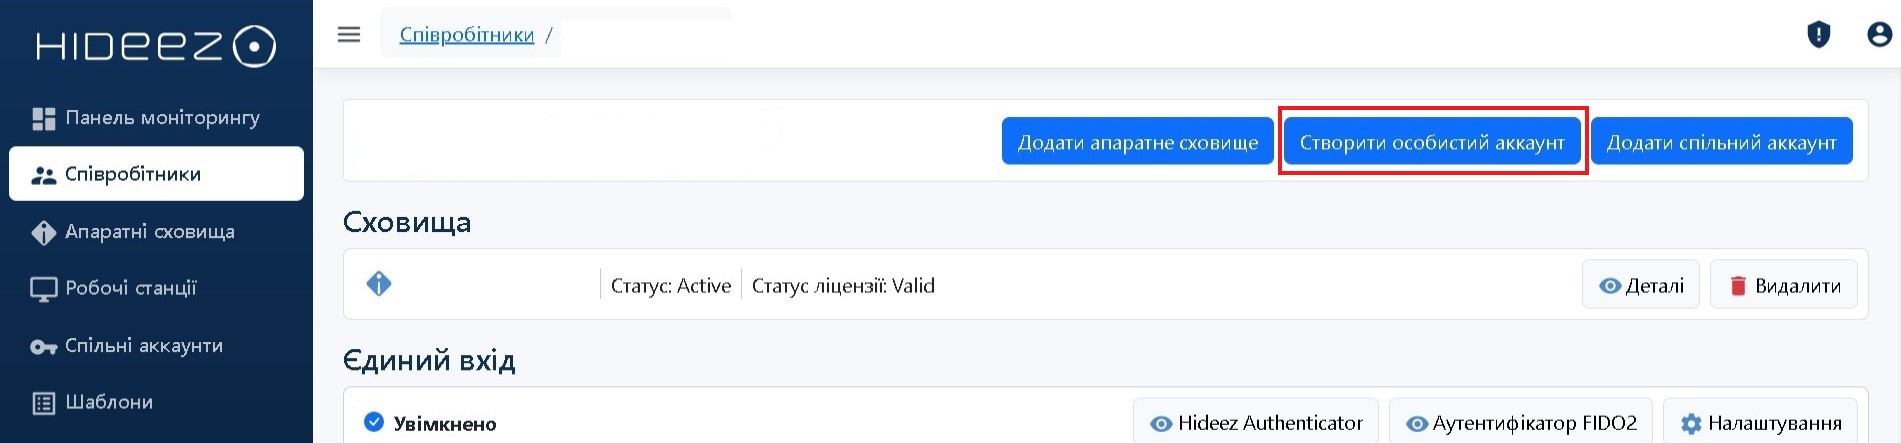Follow the Співробітники breadcrumb link

point(467,35)
